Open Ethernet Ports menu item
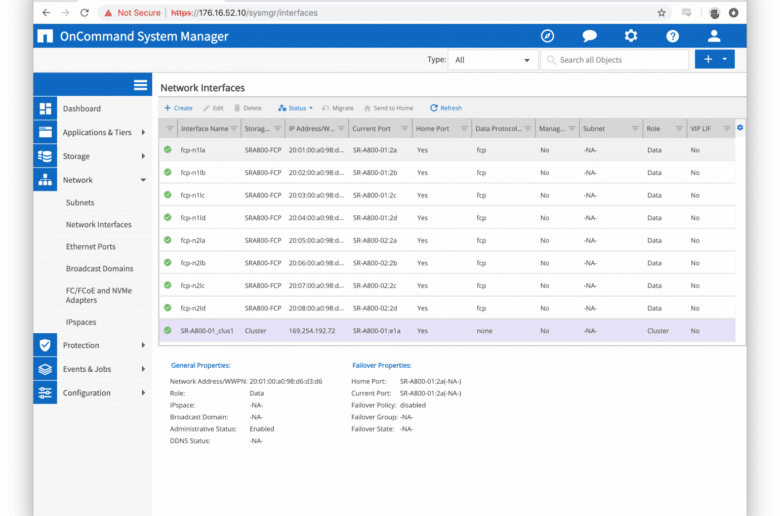This screenshot has width=780, height=516. pos(91,246)
